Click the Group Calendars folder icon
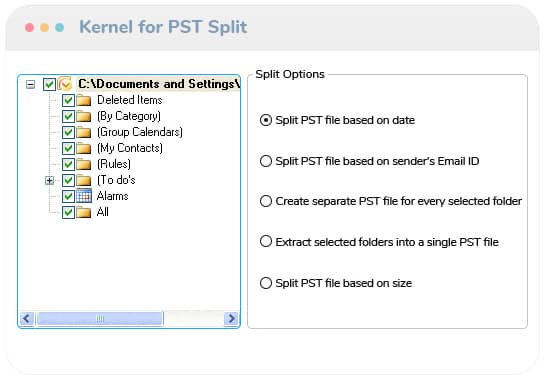Viewport: 545px width, 380px height. click(x=84, y=132)
